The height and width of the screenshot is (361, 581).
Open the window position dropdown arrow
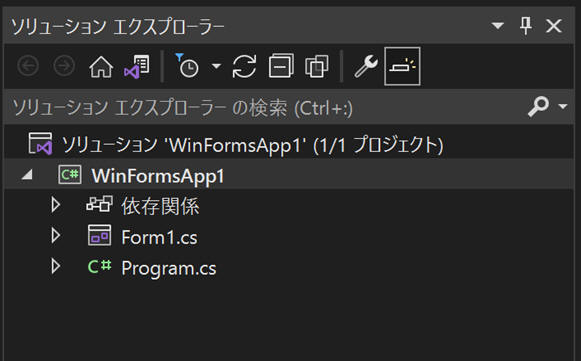pyautogui.click(x=497, y=26)
